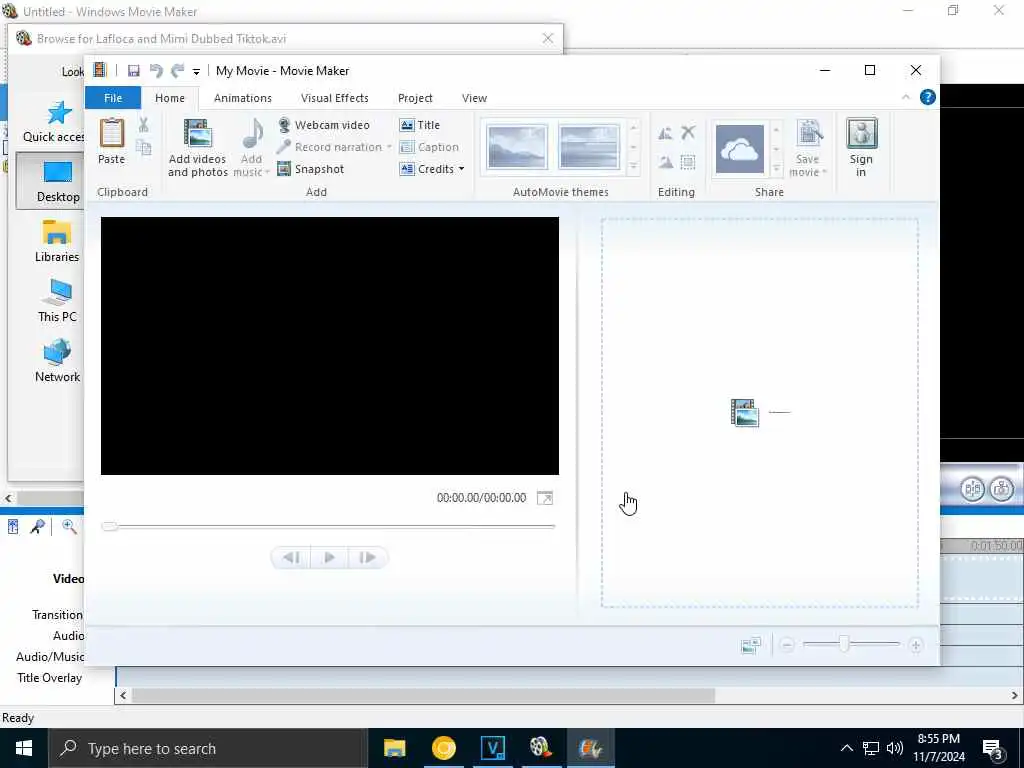Click the zoom in plus button
Screen dimensions: 1024x768
(916, 645)
